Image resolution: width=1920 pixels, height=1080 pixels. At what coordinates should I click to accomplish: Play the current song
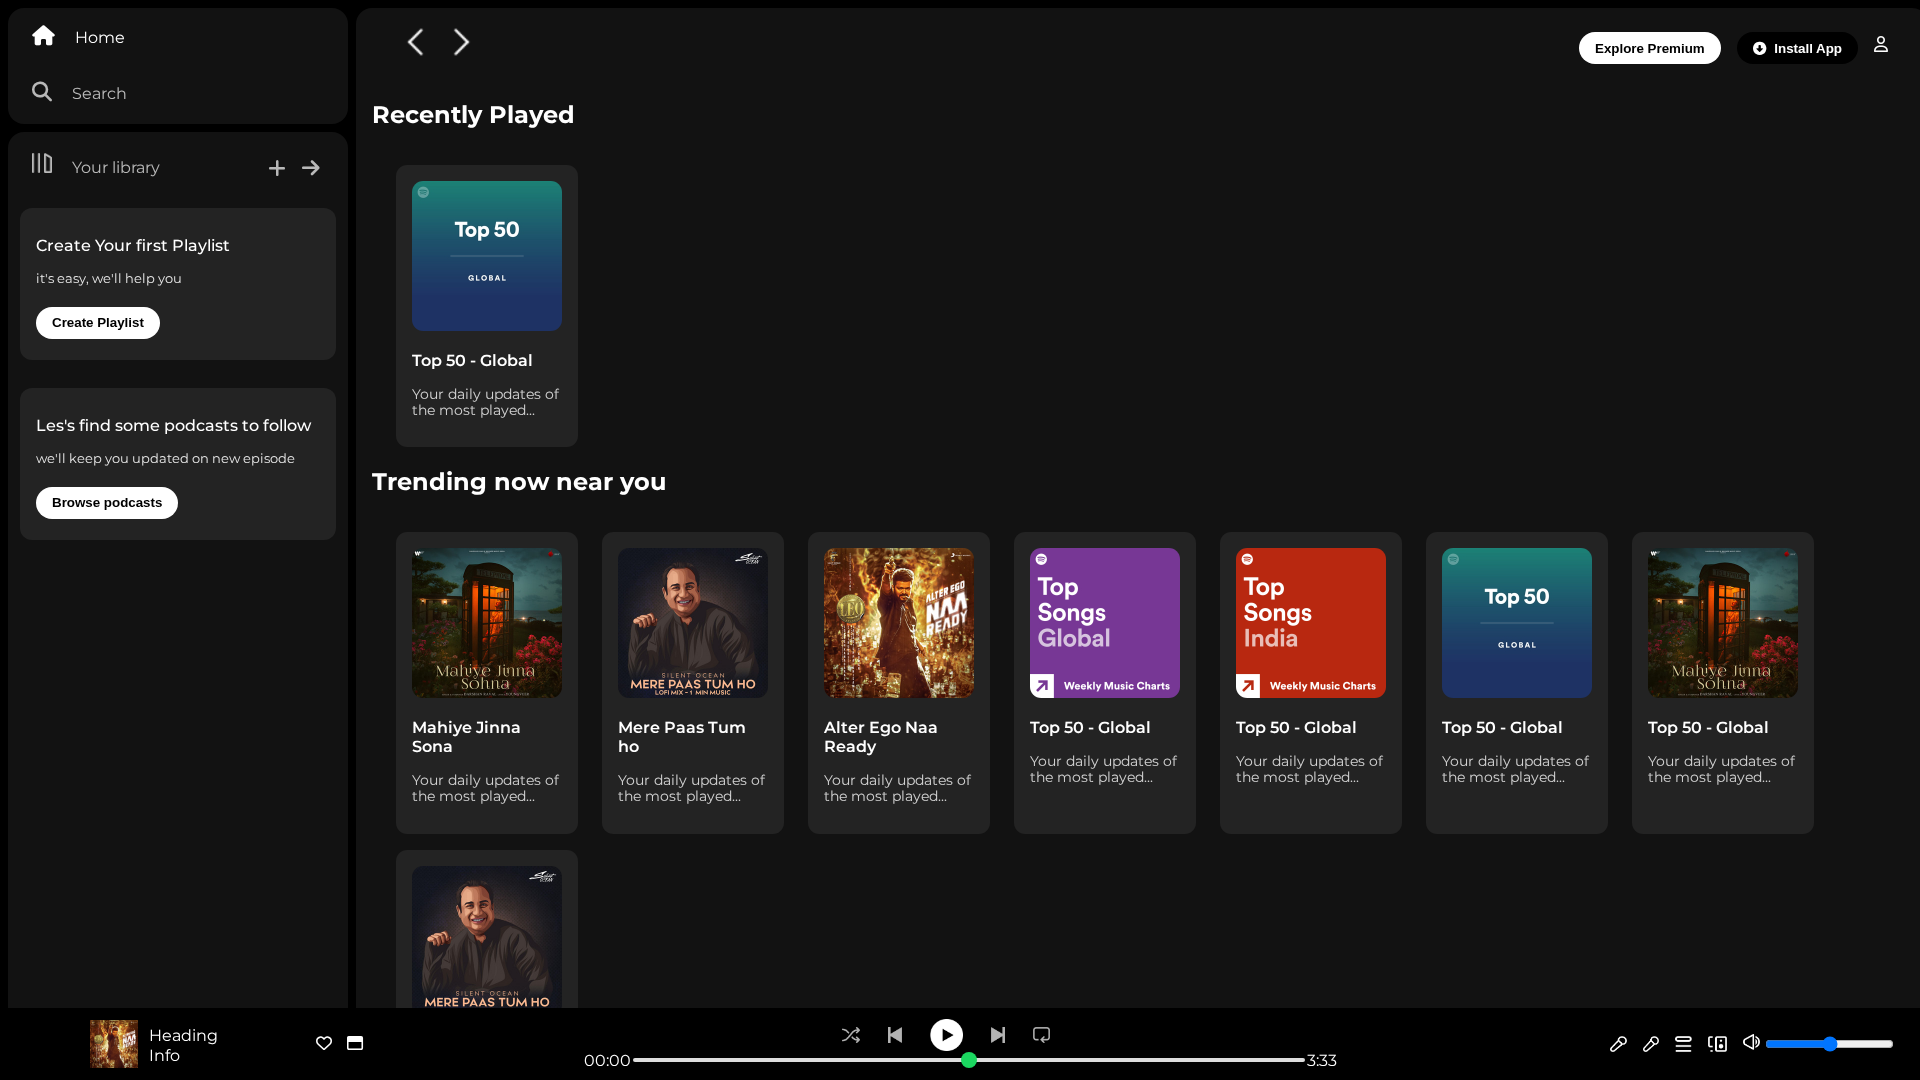click(946, 1035)
